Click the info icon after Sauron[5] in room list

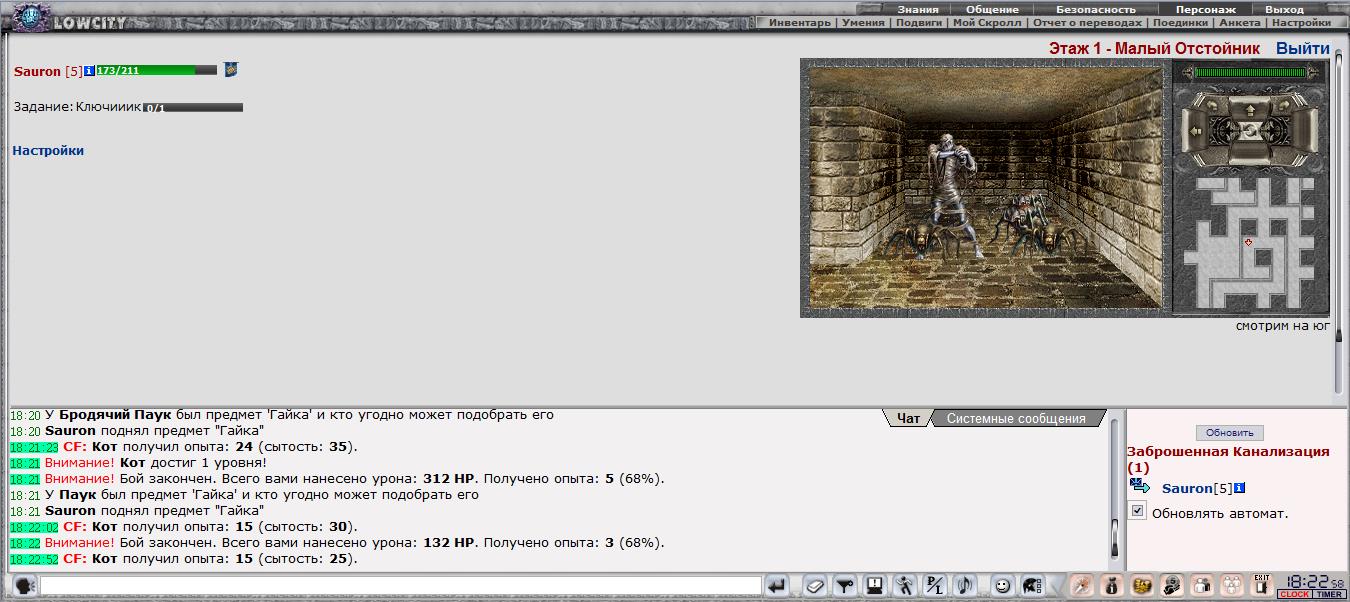tap(1239, 488)
